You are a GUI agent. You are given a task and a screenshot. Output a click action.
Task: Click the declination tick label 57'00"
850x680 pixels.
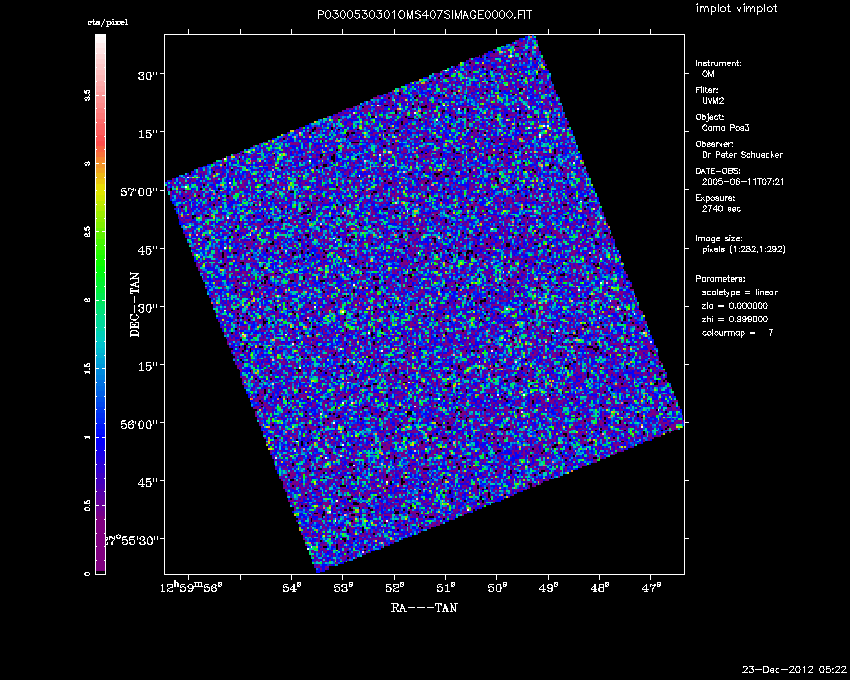point(139,192)
